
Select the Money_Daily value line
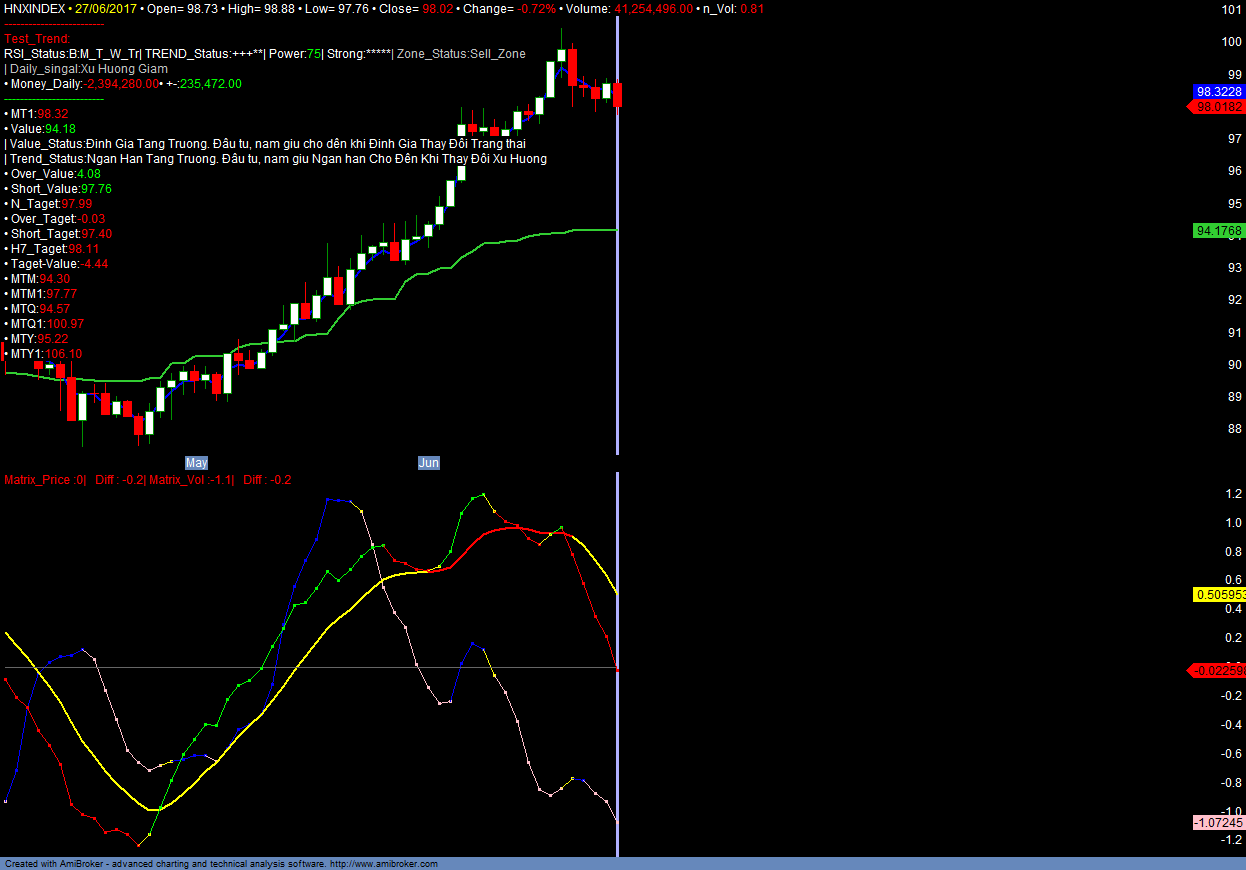(x=123, y=84)
